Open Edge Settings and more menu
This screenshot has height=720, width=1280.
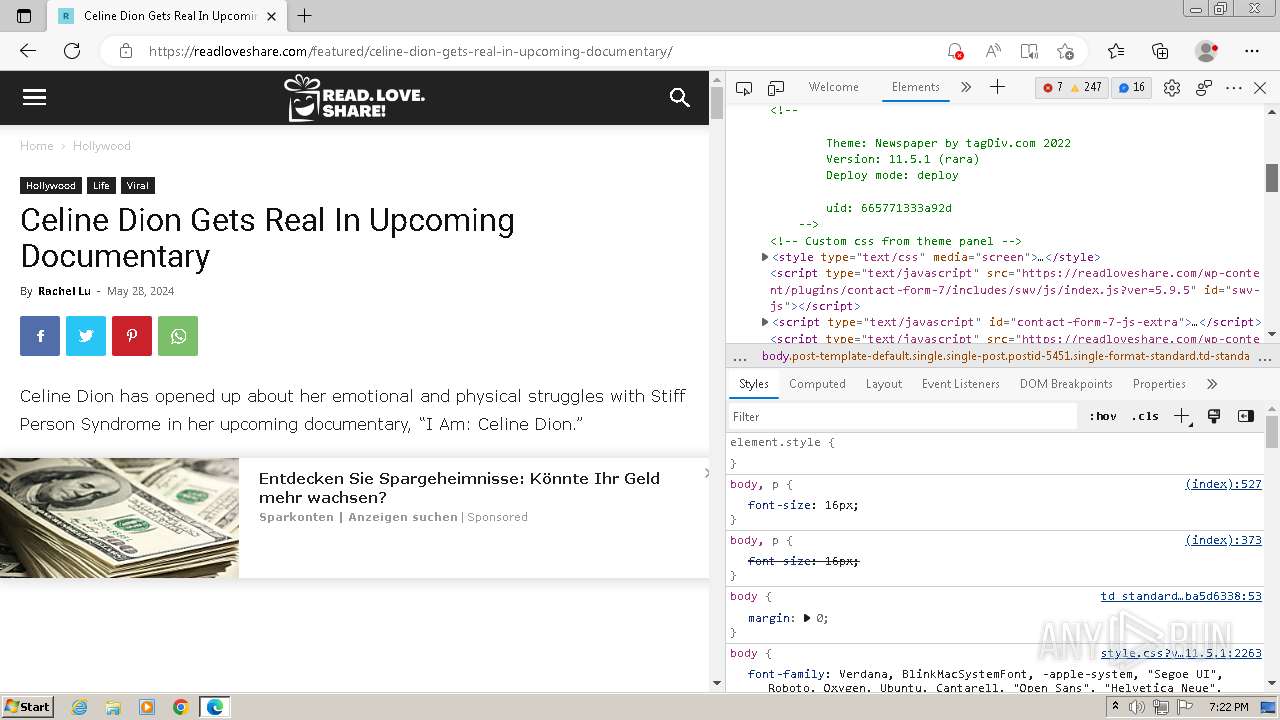click(1252, 51)
